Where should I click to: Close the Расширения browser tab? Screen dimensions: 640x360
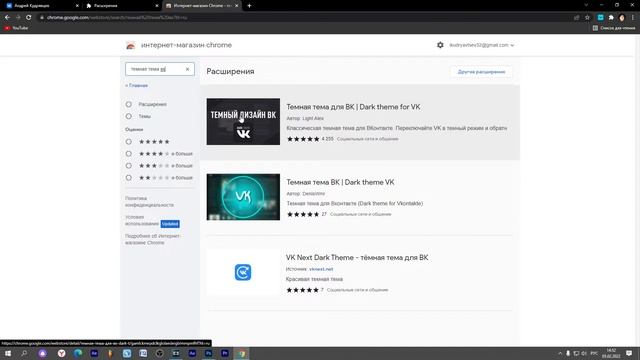[157, 6]
